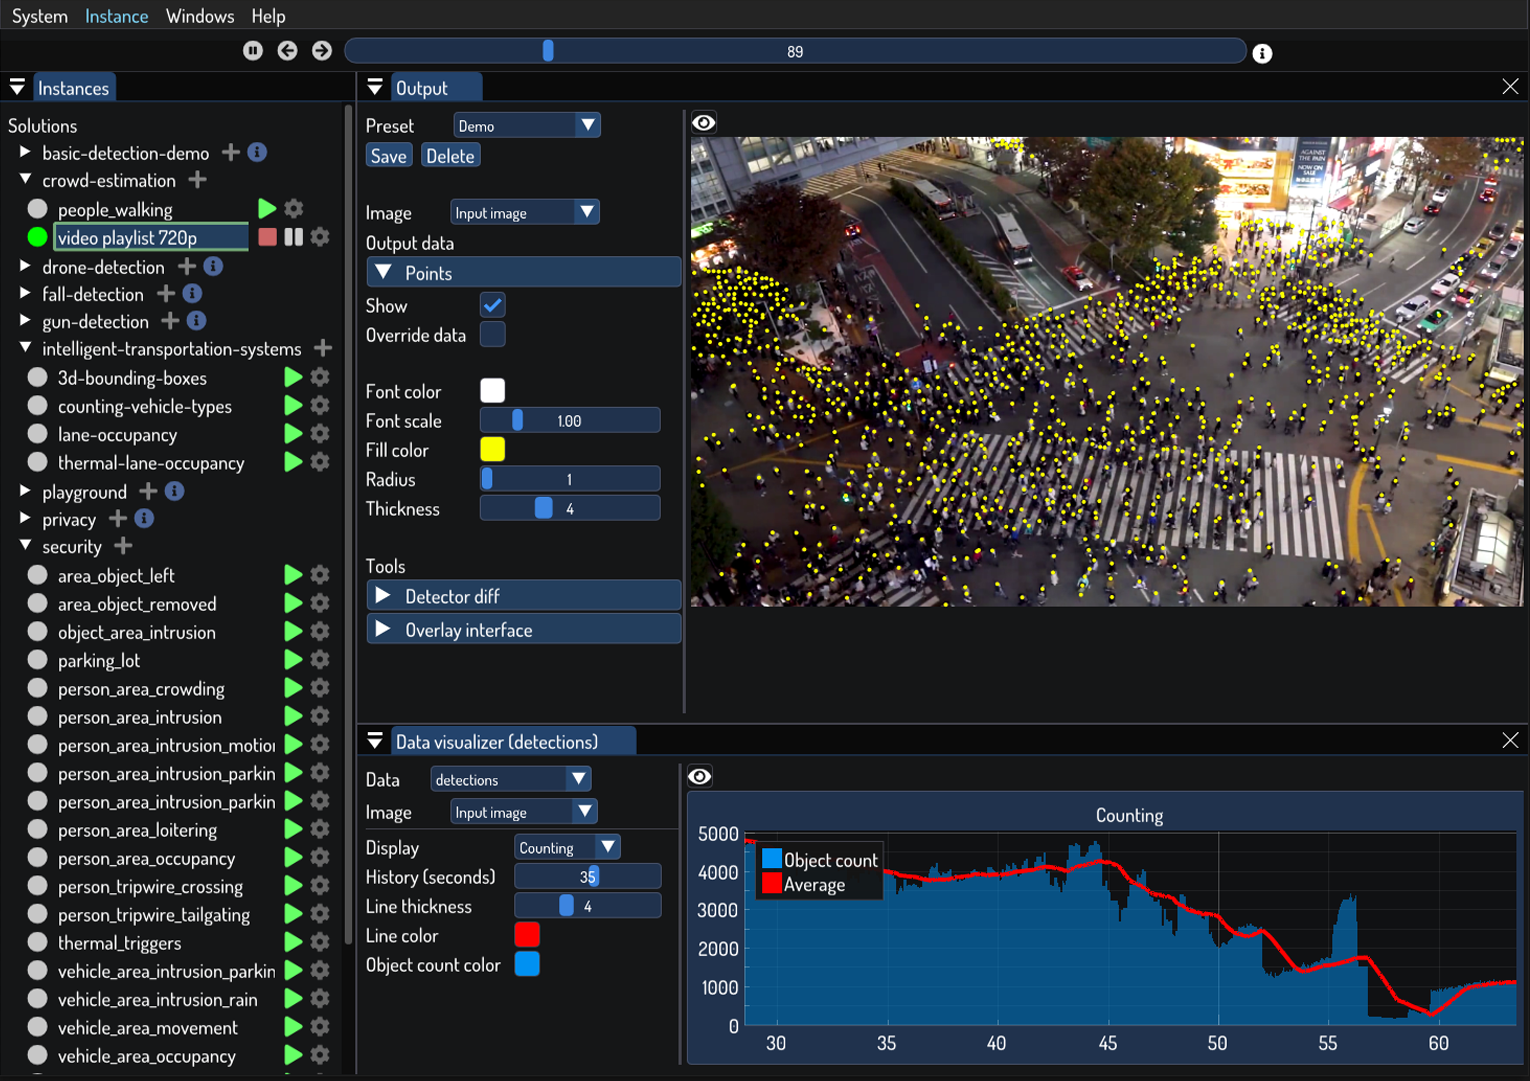Open settings gear for lane-occupancy
1530x1081 pixels.
coord(319,434)
